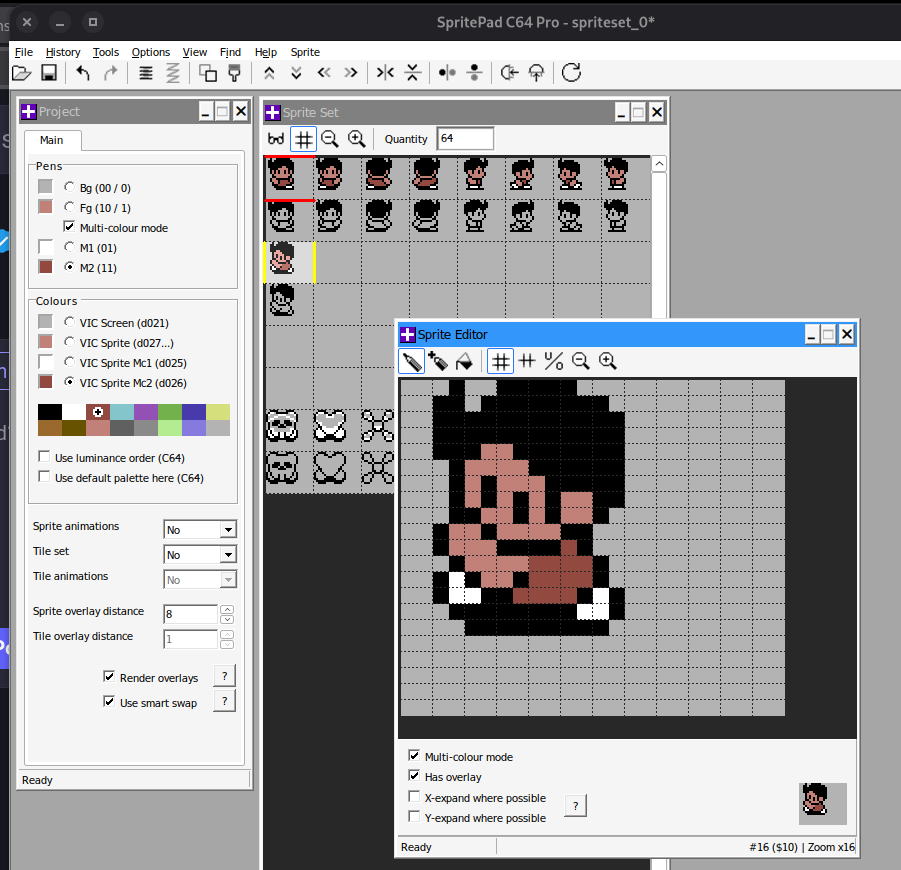Expand the Tile set dropdown
This screenshot has height=870, width=901.
pyautogui.click(x=228, y=555)
